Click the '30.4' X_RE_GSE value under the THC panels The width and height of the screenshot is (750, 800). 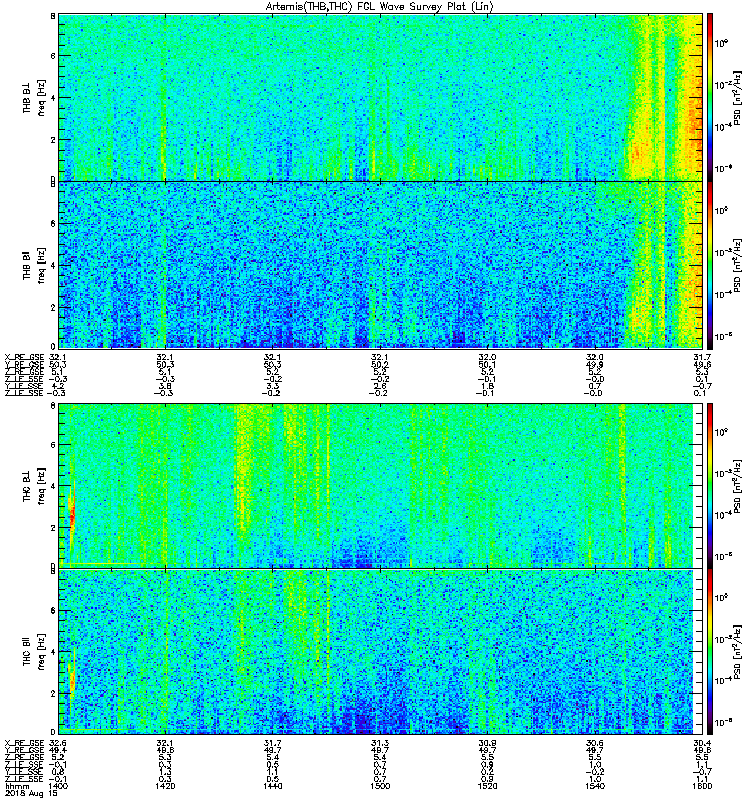coord(702,743)
